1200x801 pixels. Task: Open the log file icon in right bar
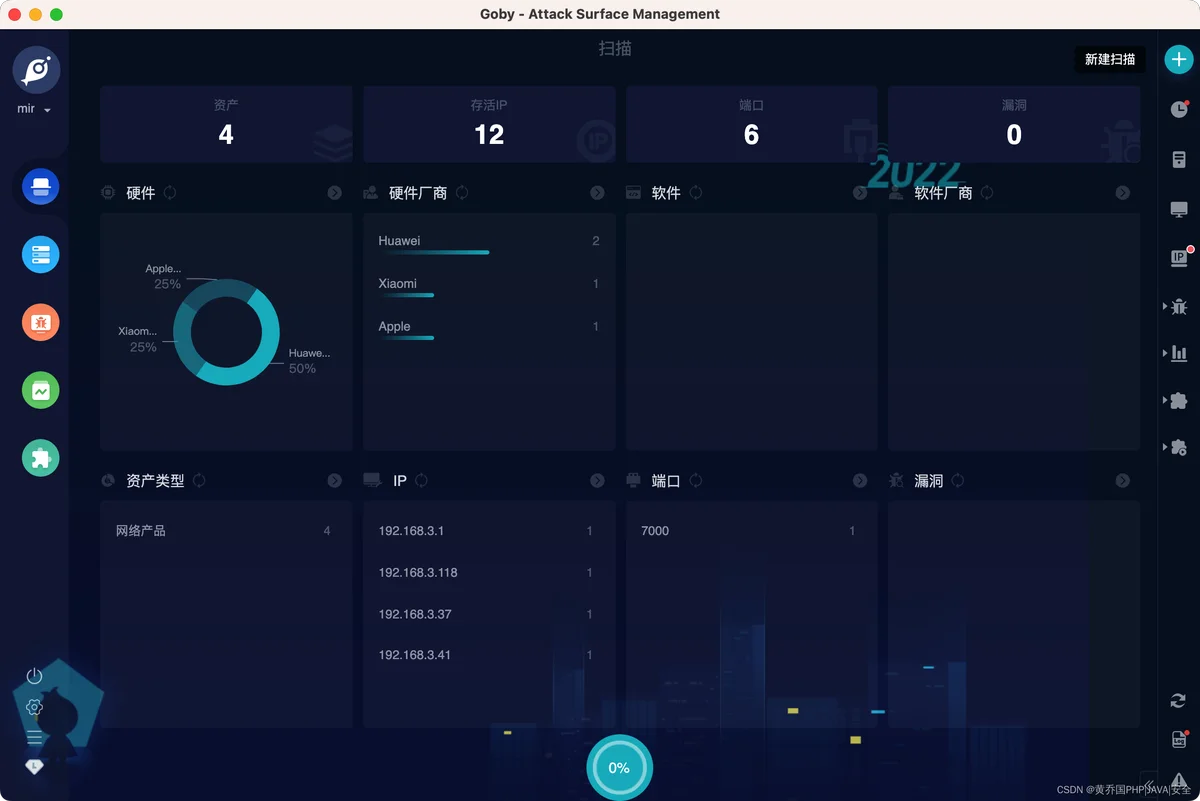(x=1179, y=739)
